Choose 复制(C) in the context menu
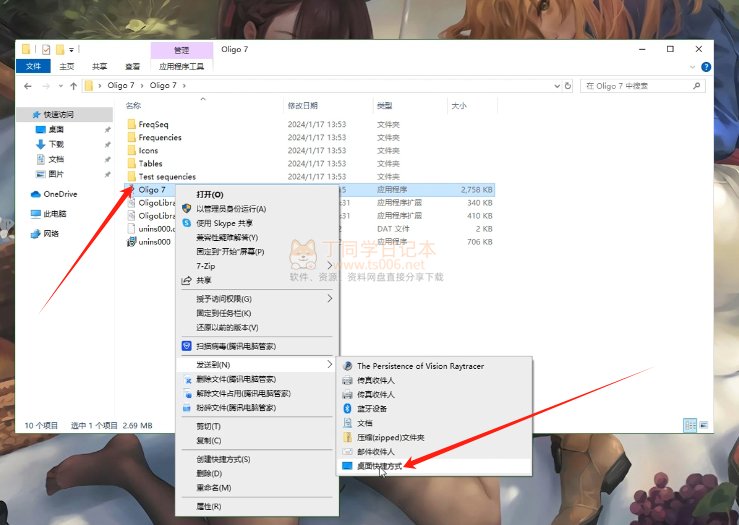739x525 pixels. [257, 440]
